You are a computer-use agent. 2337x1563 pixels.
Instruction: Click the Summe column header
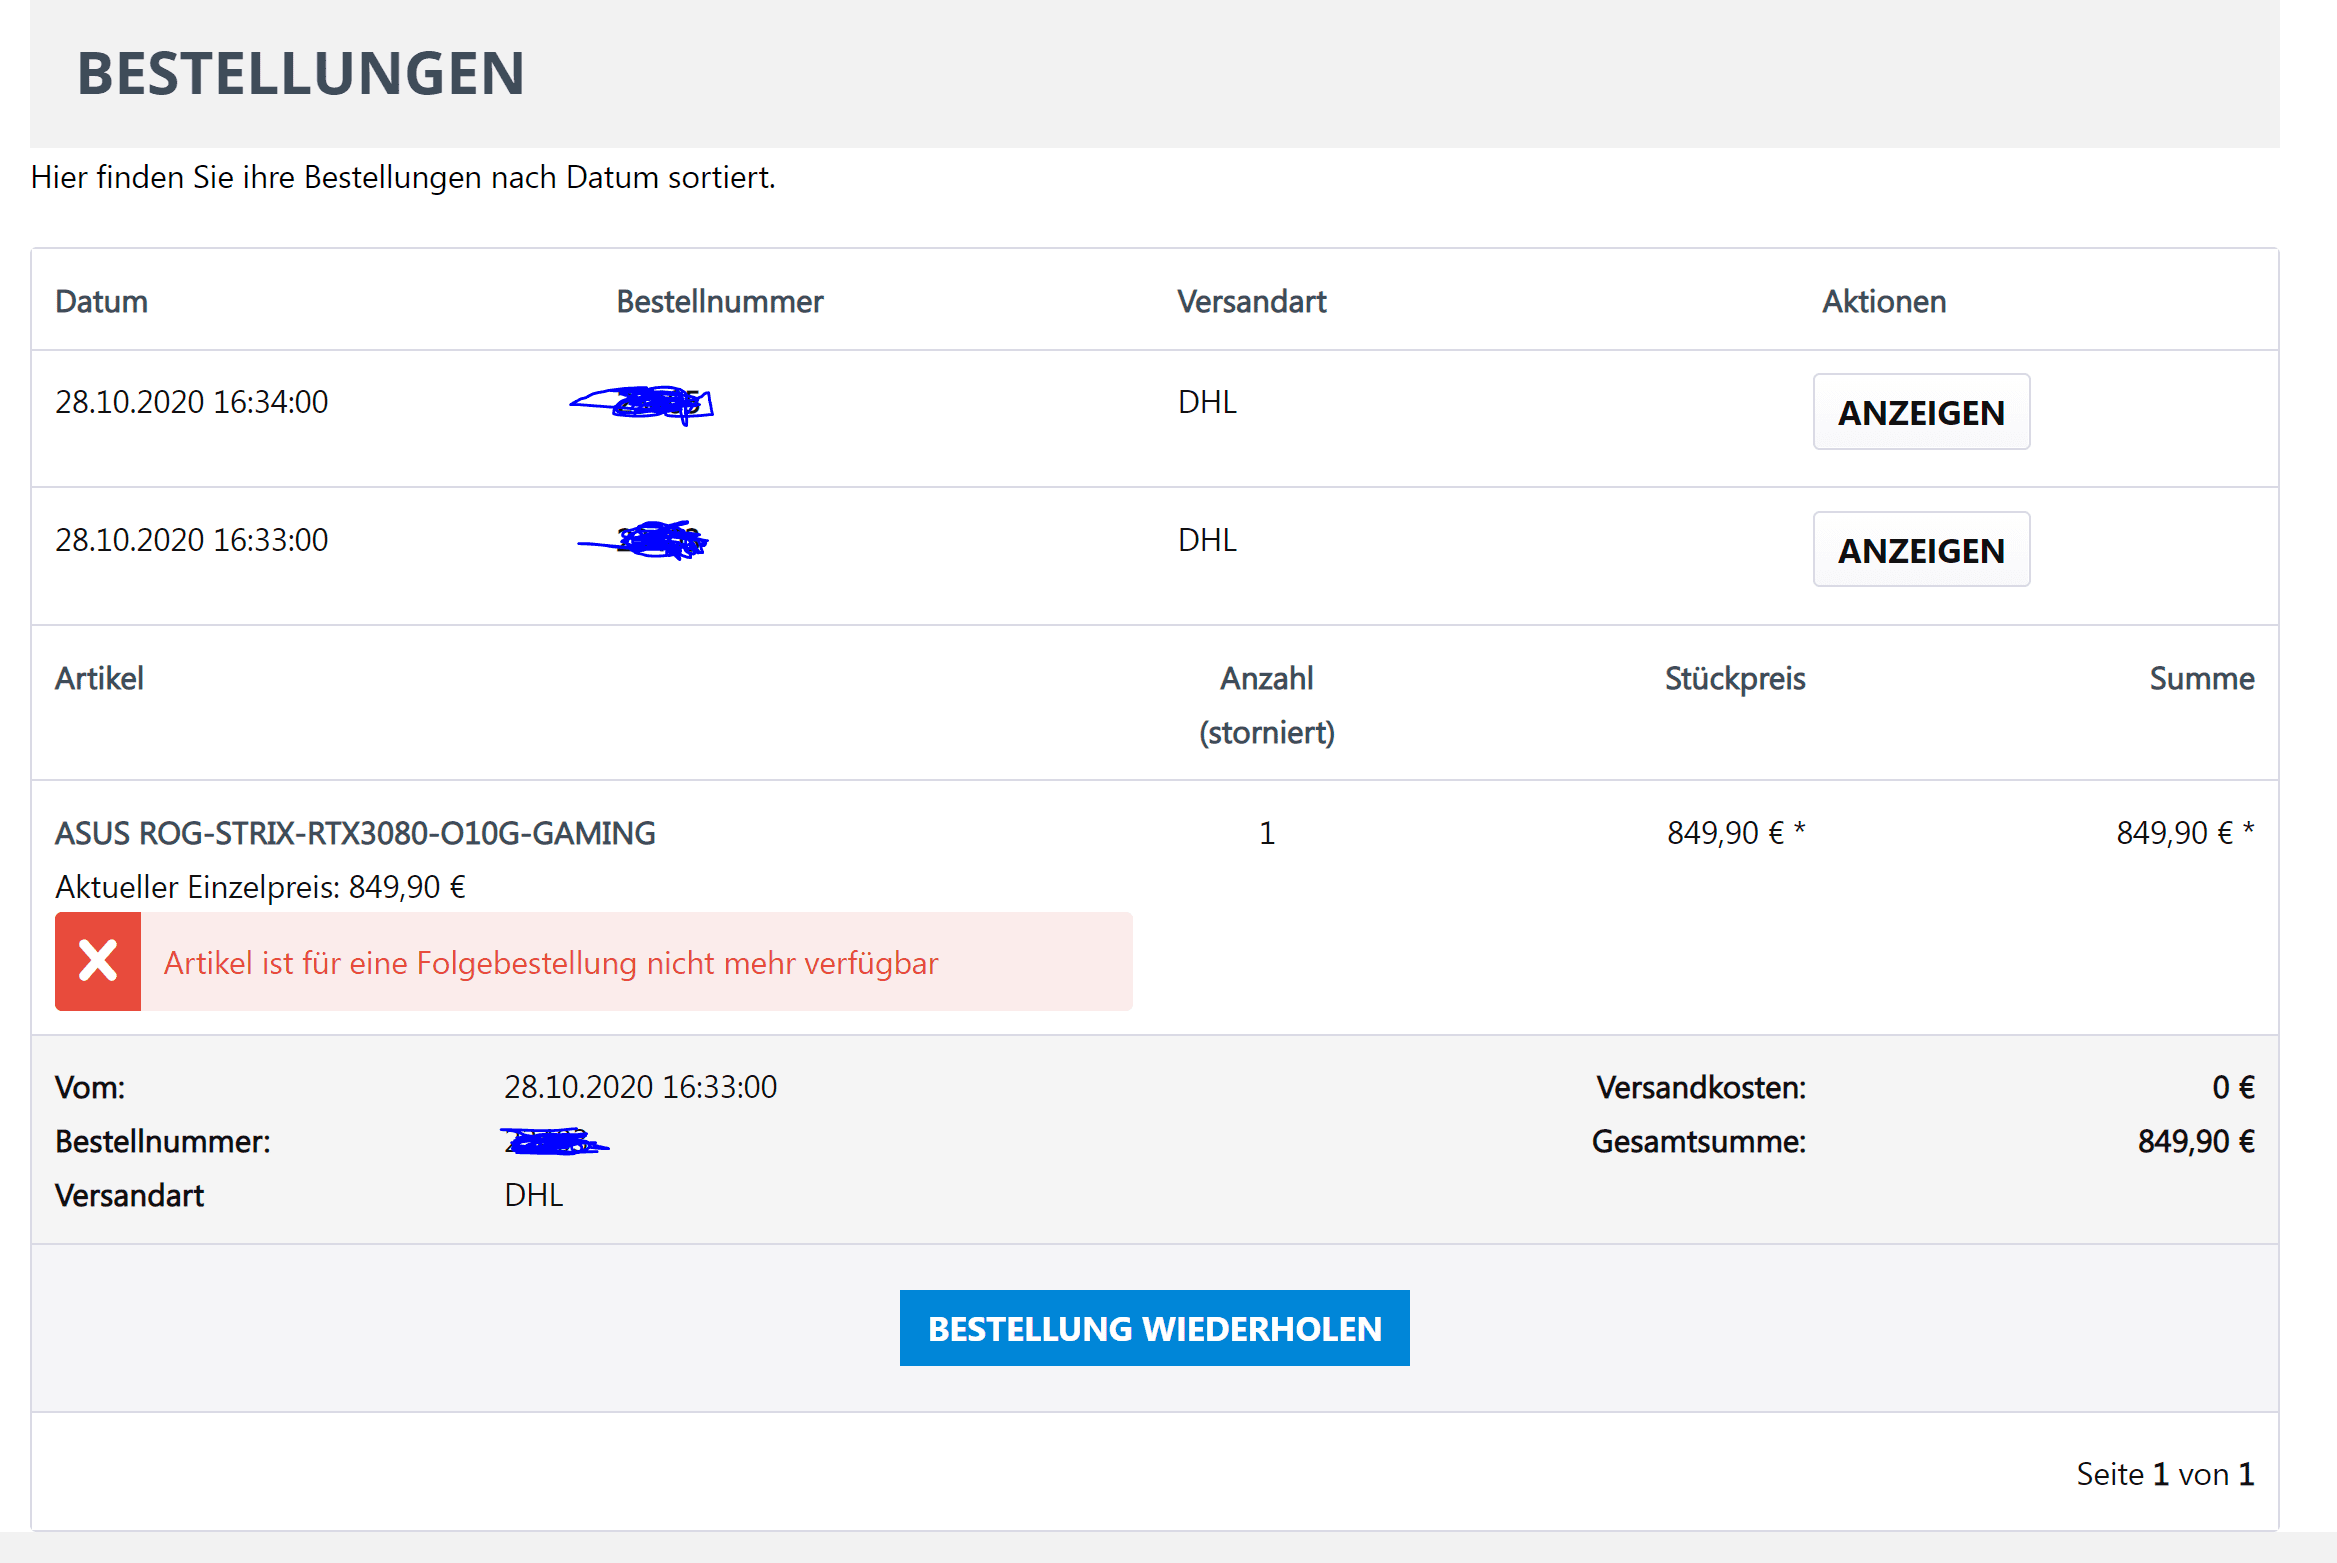[x=2201, y=679]
